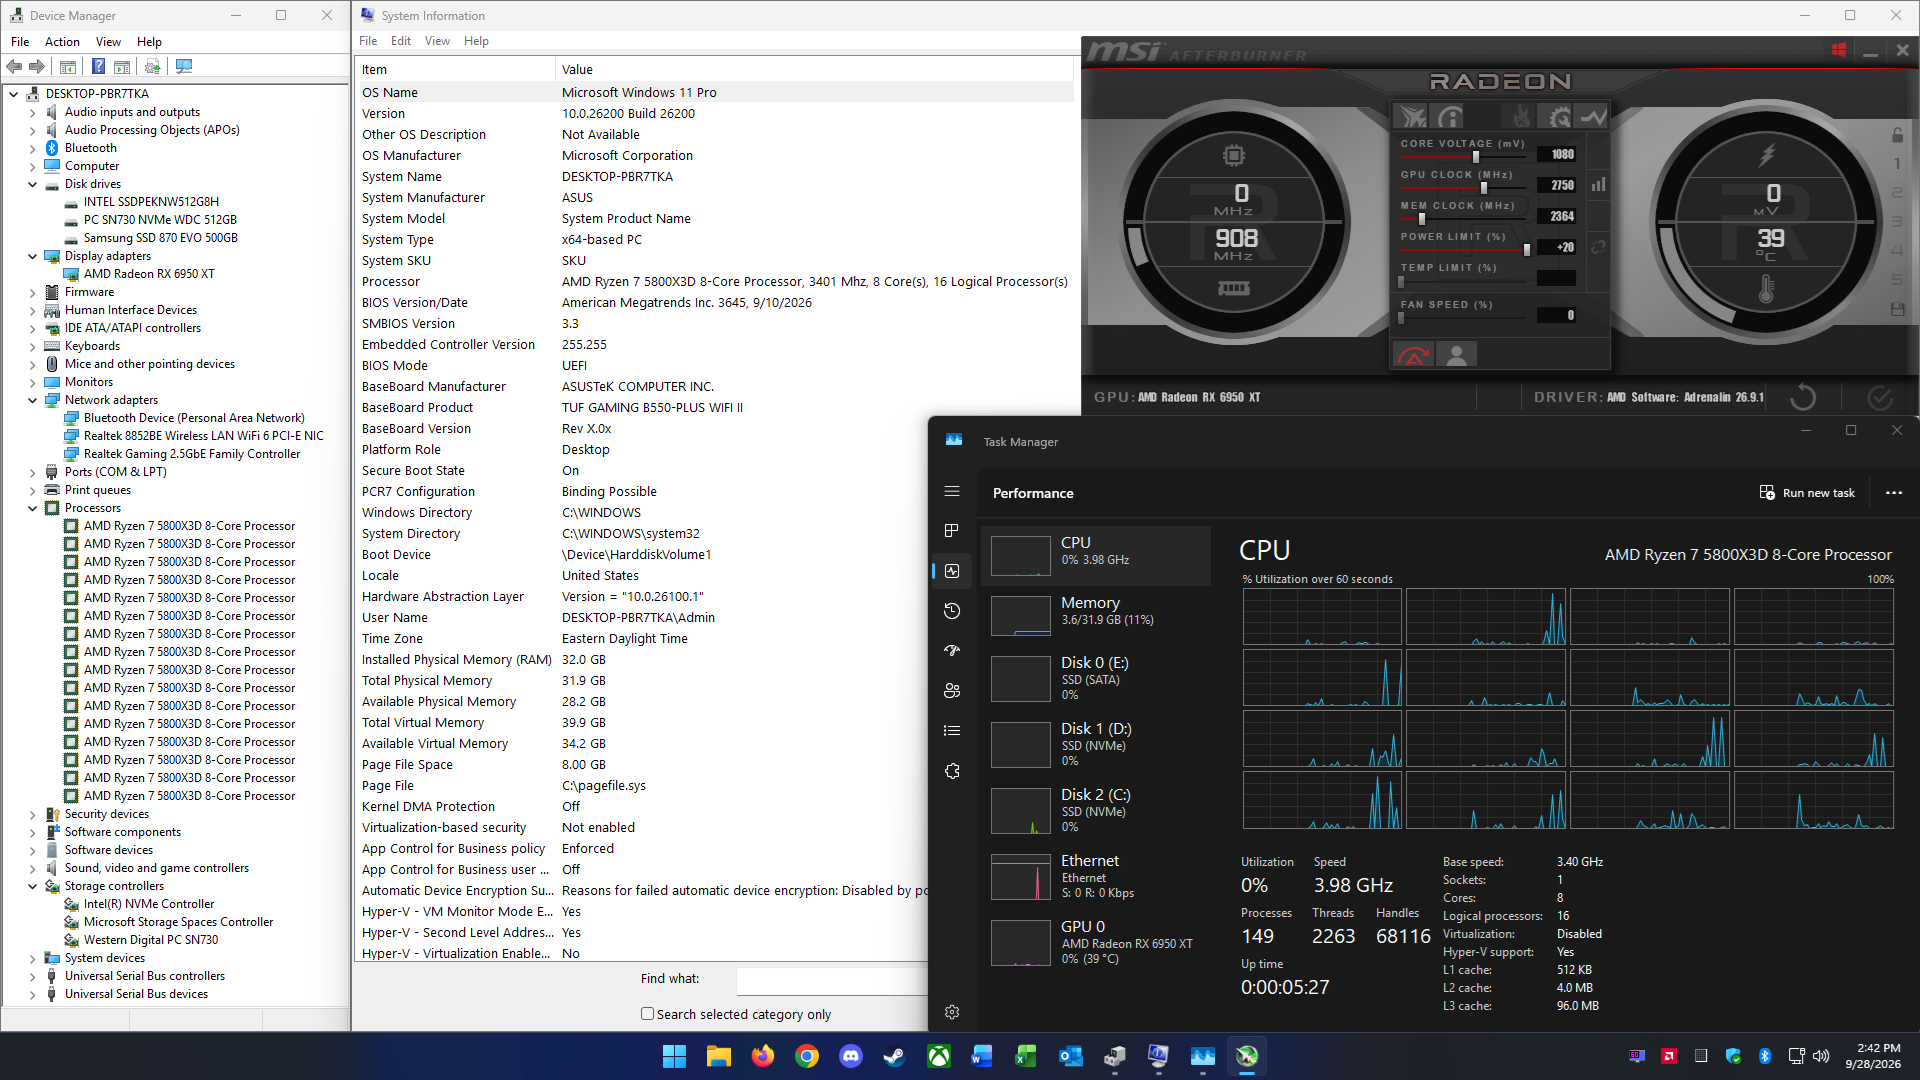Open Task Manager Startup apps icon
Viewport: 1920px width, 1080px height.
point(952,651)
